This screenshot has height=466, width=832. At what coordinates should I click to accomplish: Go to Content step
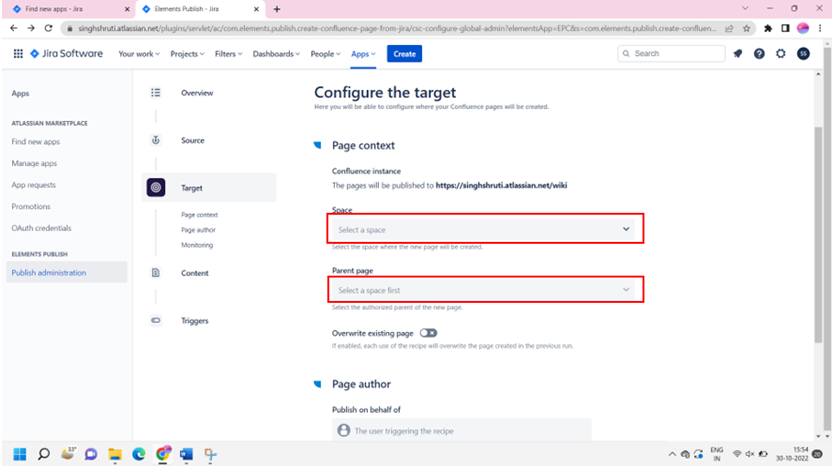[195, 273]
